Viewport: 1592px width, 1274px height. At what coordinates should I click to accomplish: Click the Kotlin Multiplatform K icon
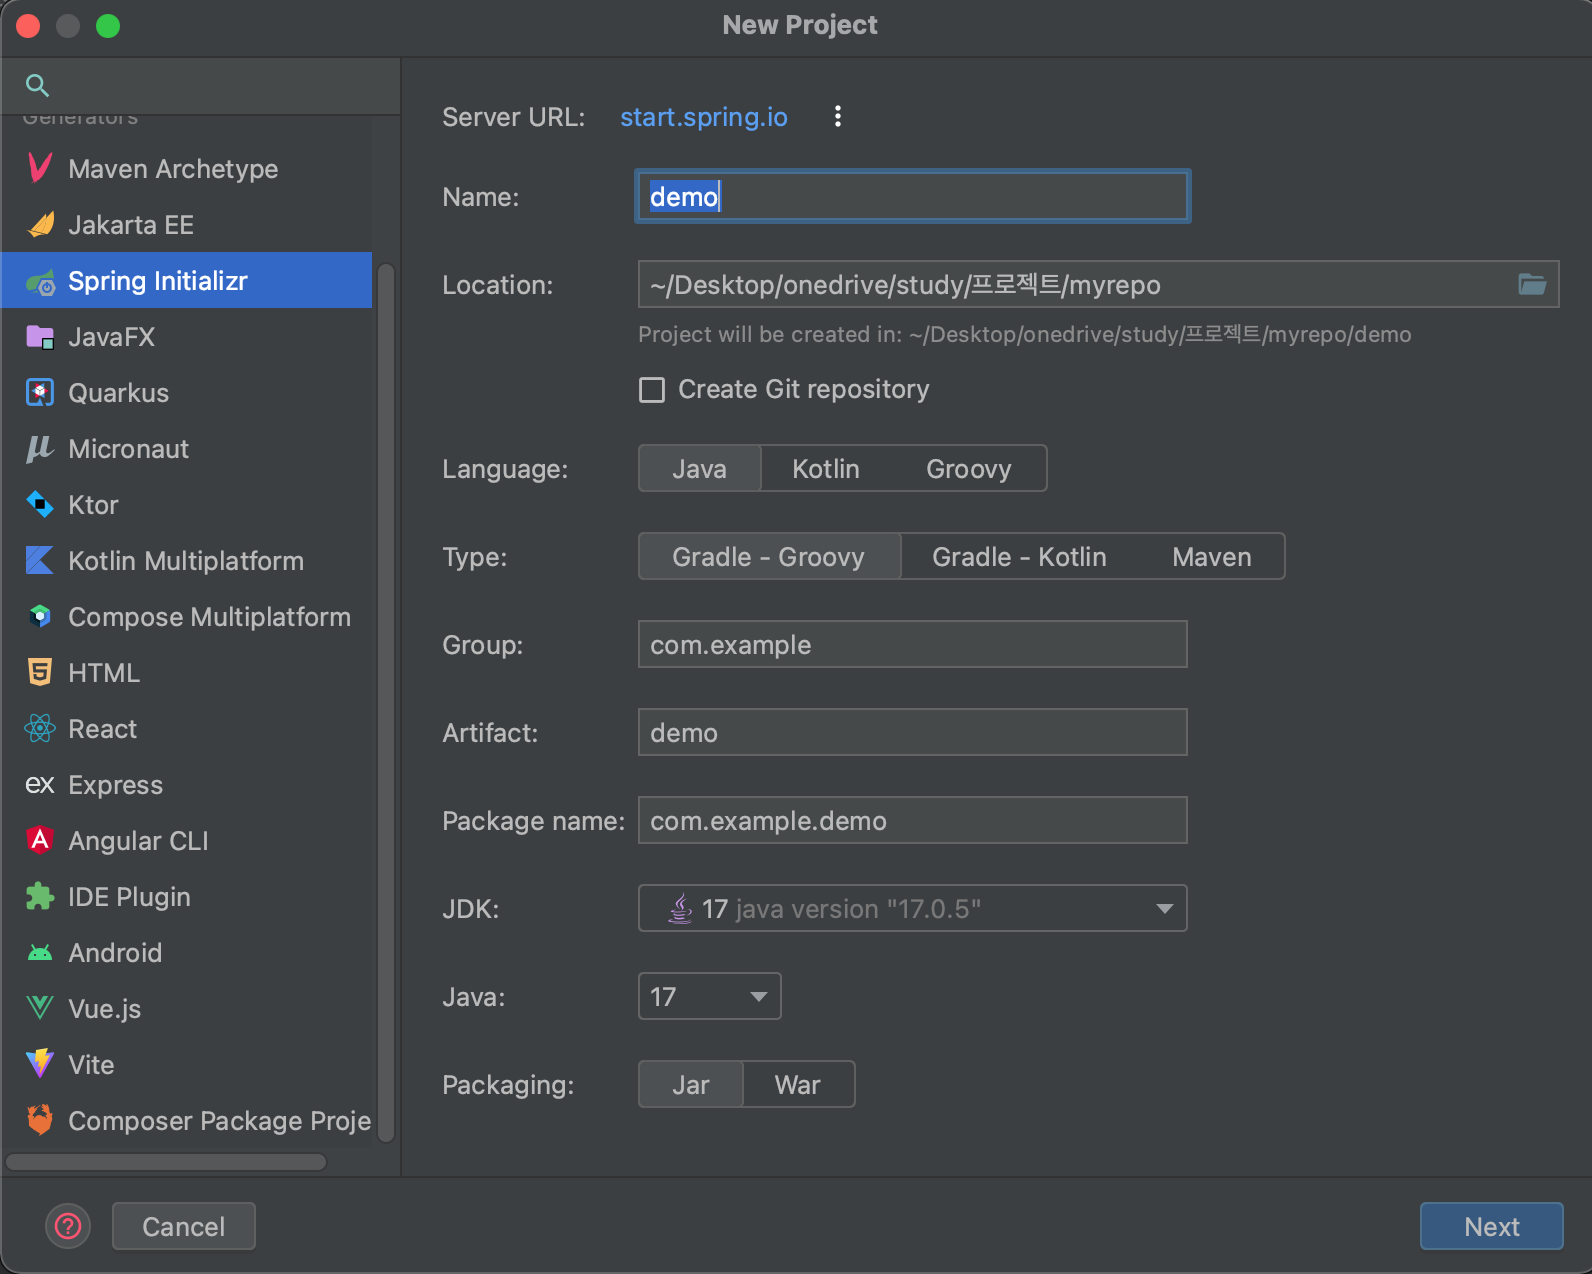click(40, 561)
